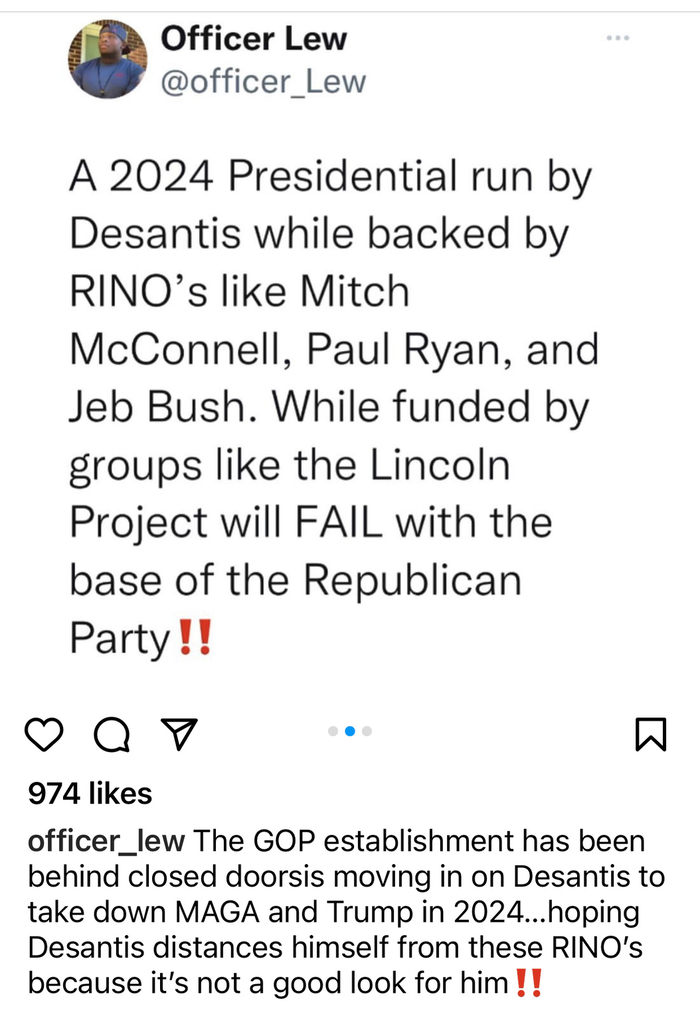Go to the third carousel dot
Screen dimensions: 700x1032
pos(367,731)
